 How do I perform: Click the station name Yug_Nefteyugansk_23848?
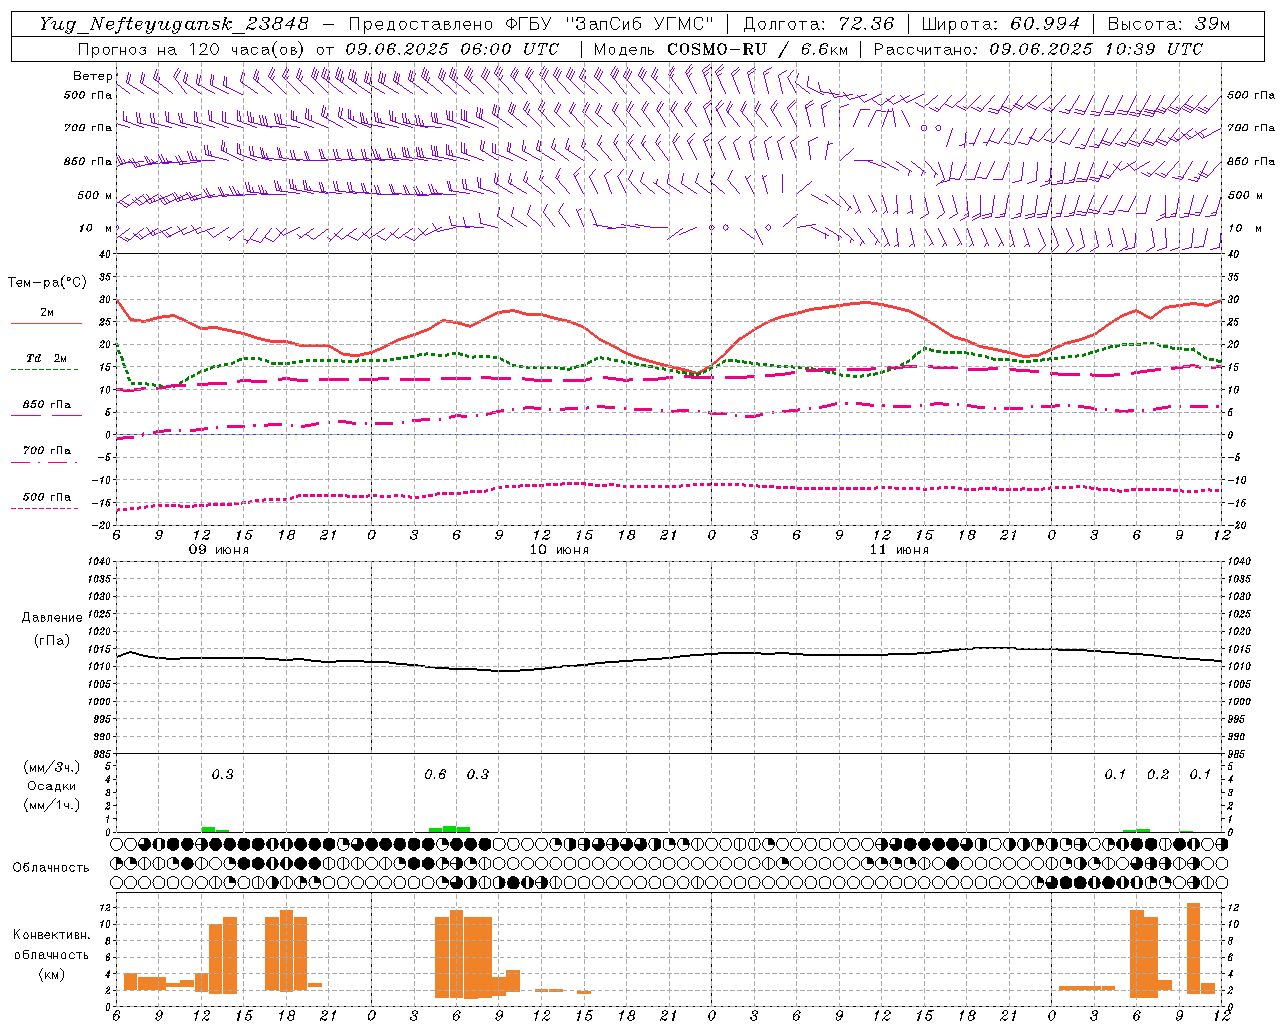(174, 24)
